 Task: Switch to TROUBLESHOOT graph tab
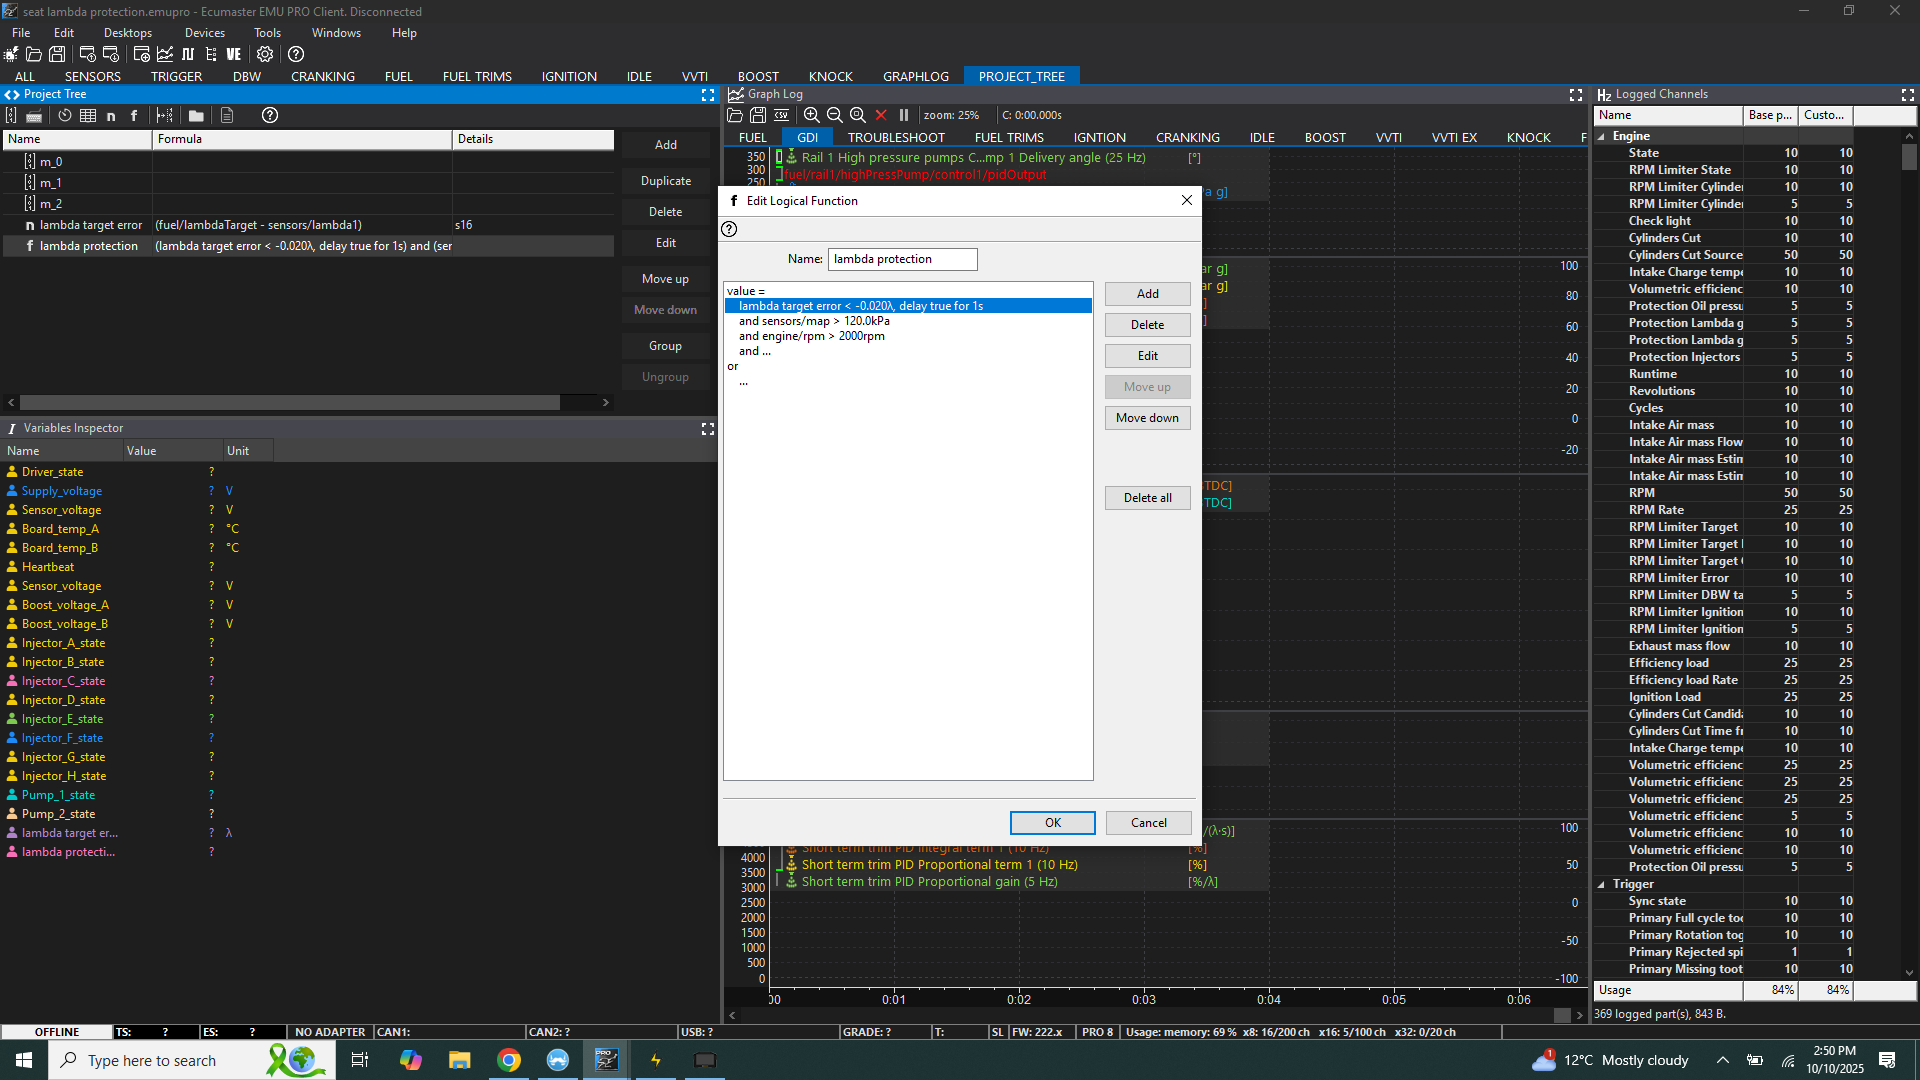896,137
